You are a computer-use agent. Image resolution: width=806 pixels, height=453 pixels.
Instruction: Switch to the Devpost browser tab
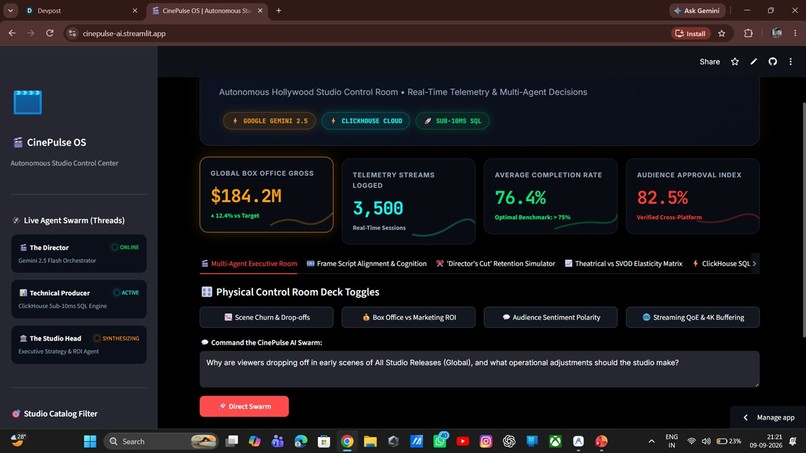[81, 10]
